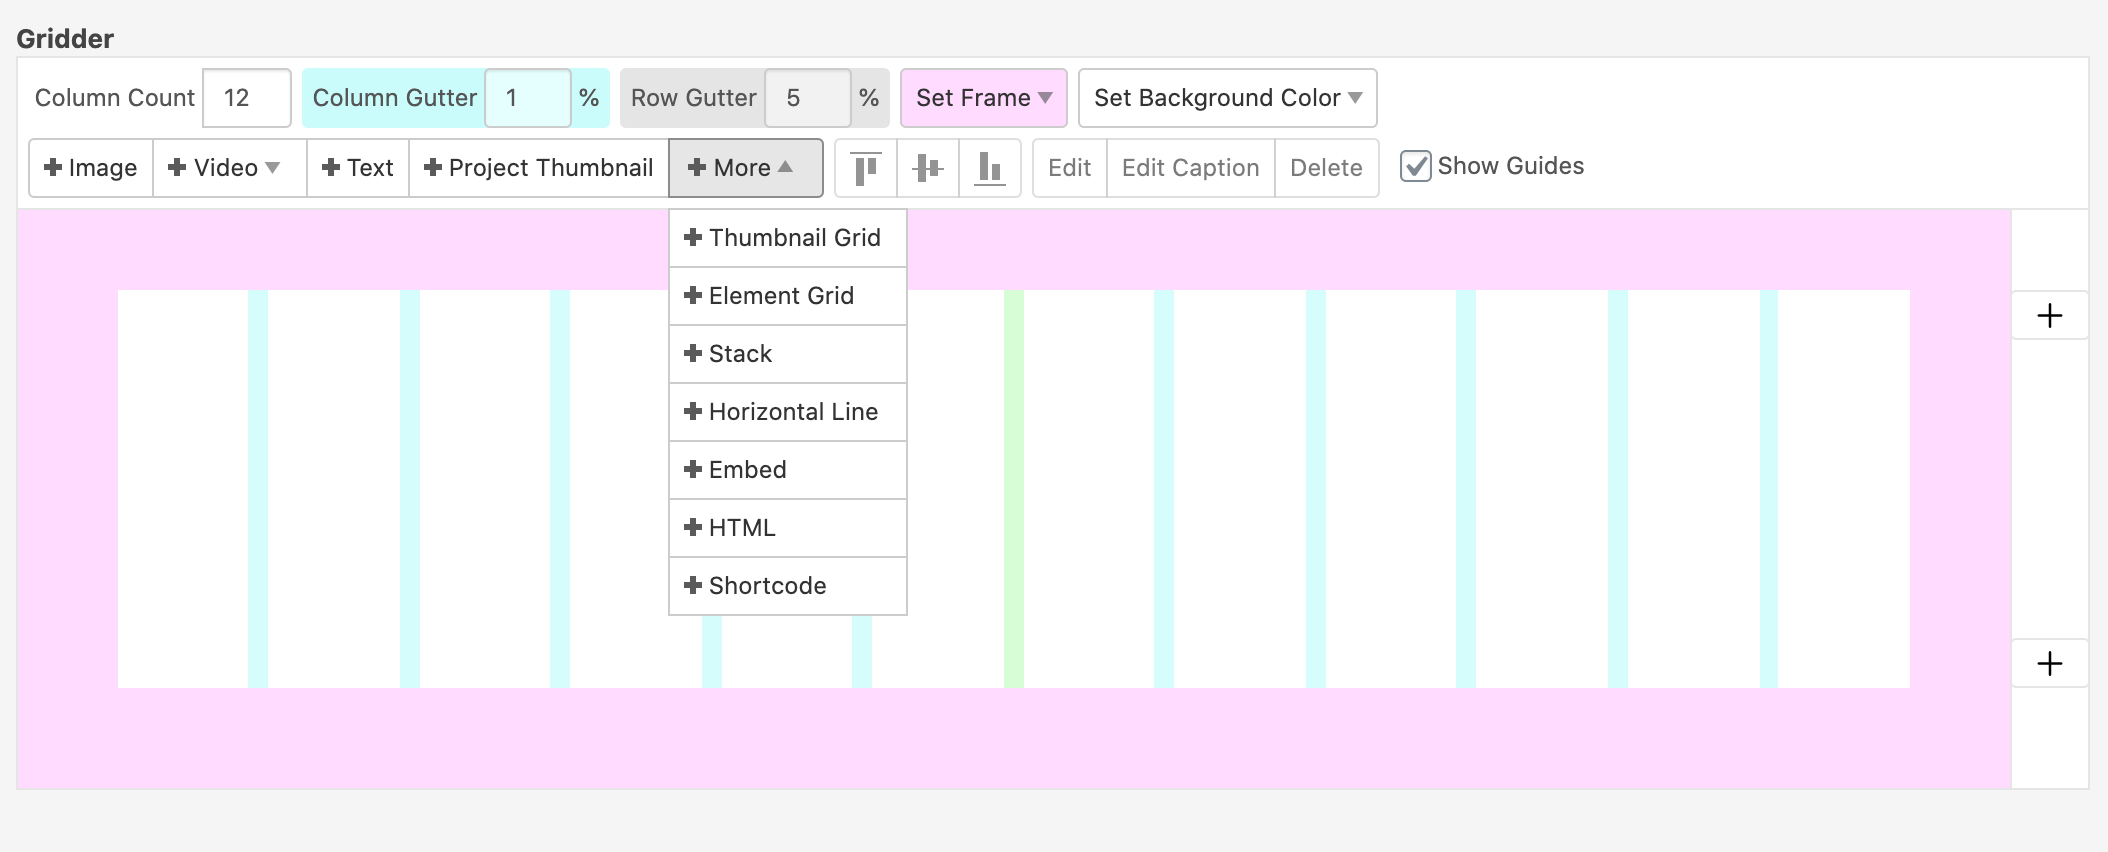Add an Image element

pyautogui.click(x=91, y=168)
